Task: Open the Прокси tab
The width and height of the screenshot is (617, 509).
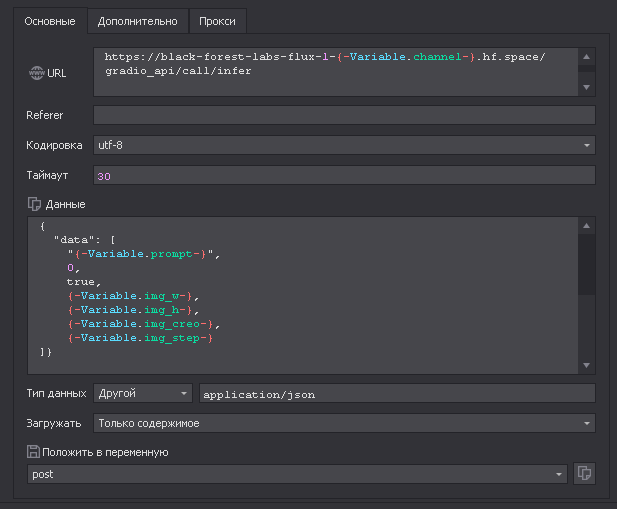Action: coord(217,21)
